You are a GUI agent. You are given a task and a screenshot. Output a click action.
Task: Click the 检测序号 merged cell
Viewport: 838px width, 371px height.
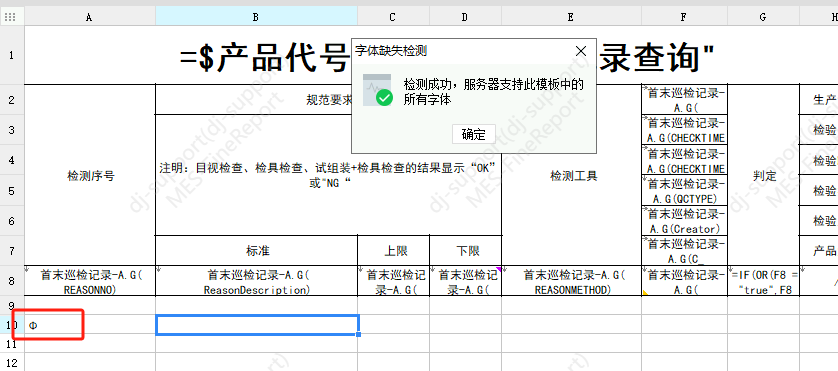(x=90, y=175)
